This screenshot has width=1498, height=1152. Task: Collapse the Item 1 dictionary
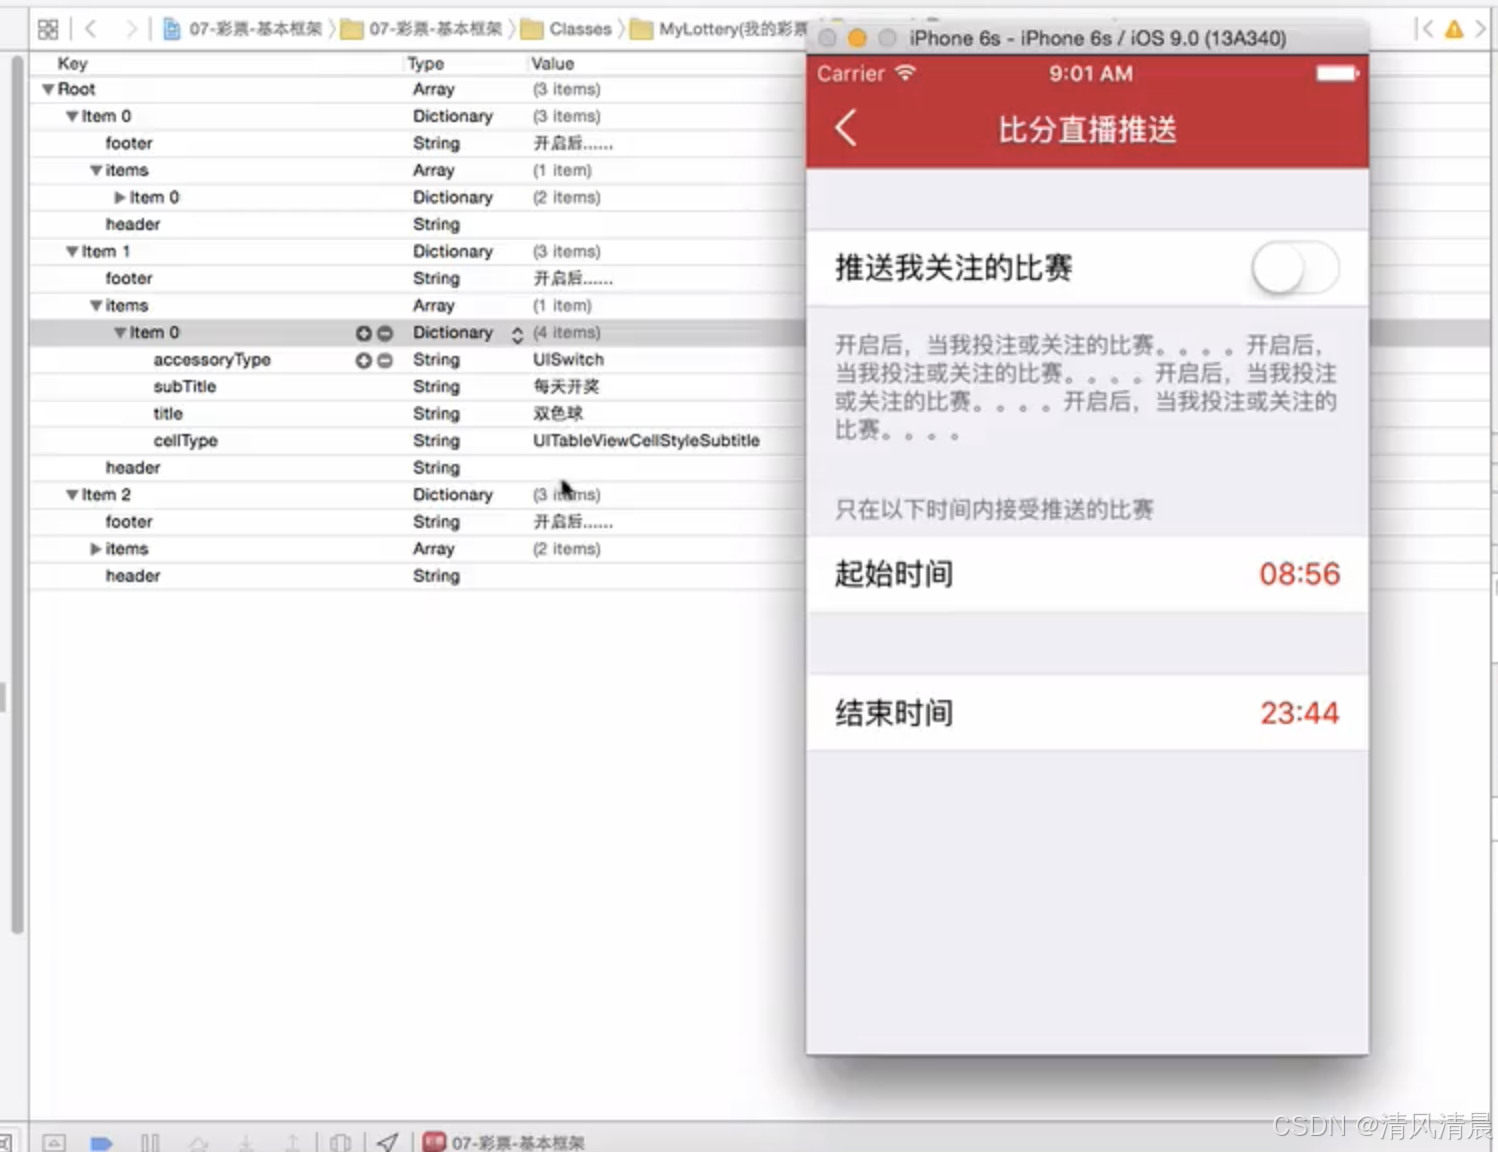[72, 251]
